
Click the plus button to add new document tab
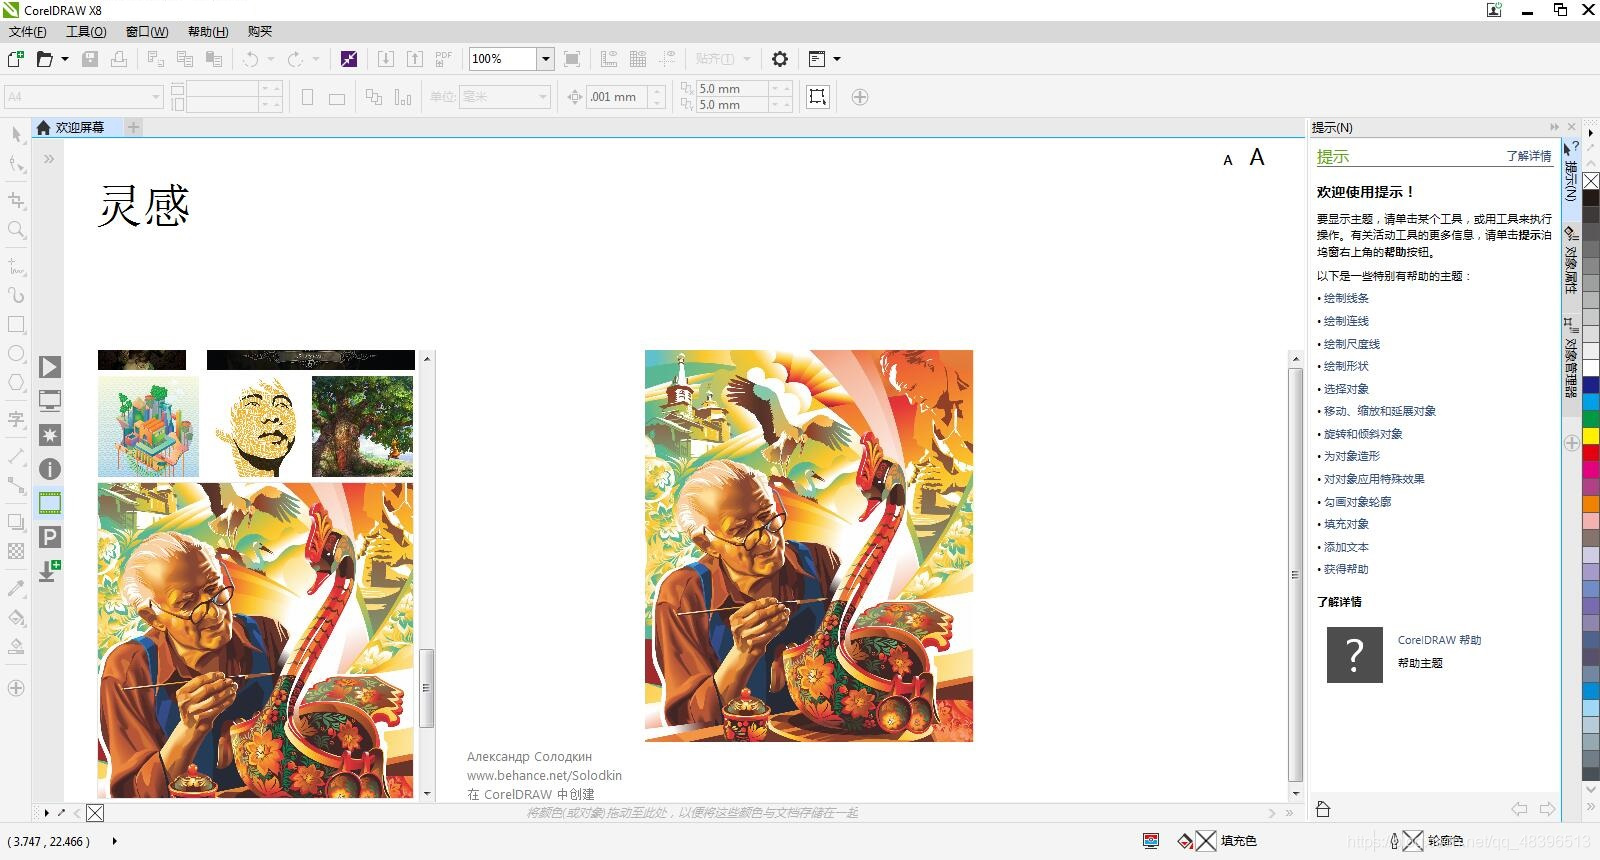(x=133, y=127)
